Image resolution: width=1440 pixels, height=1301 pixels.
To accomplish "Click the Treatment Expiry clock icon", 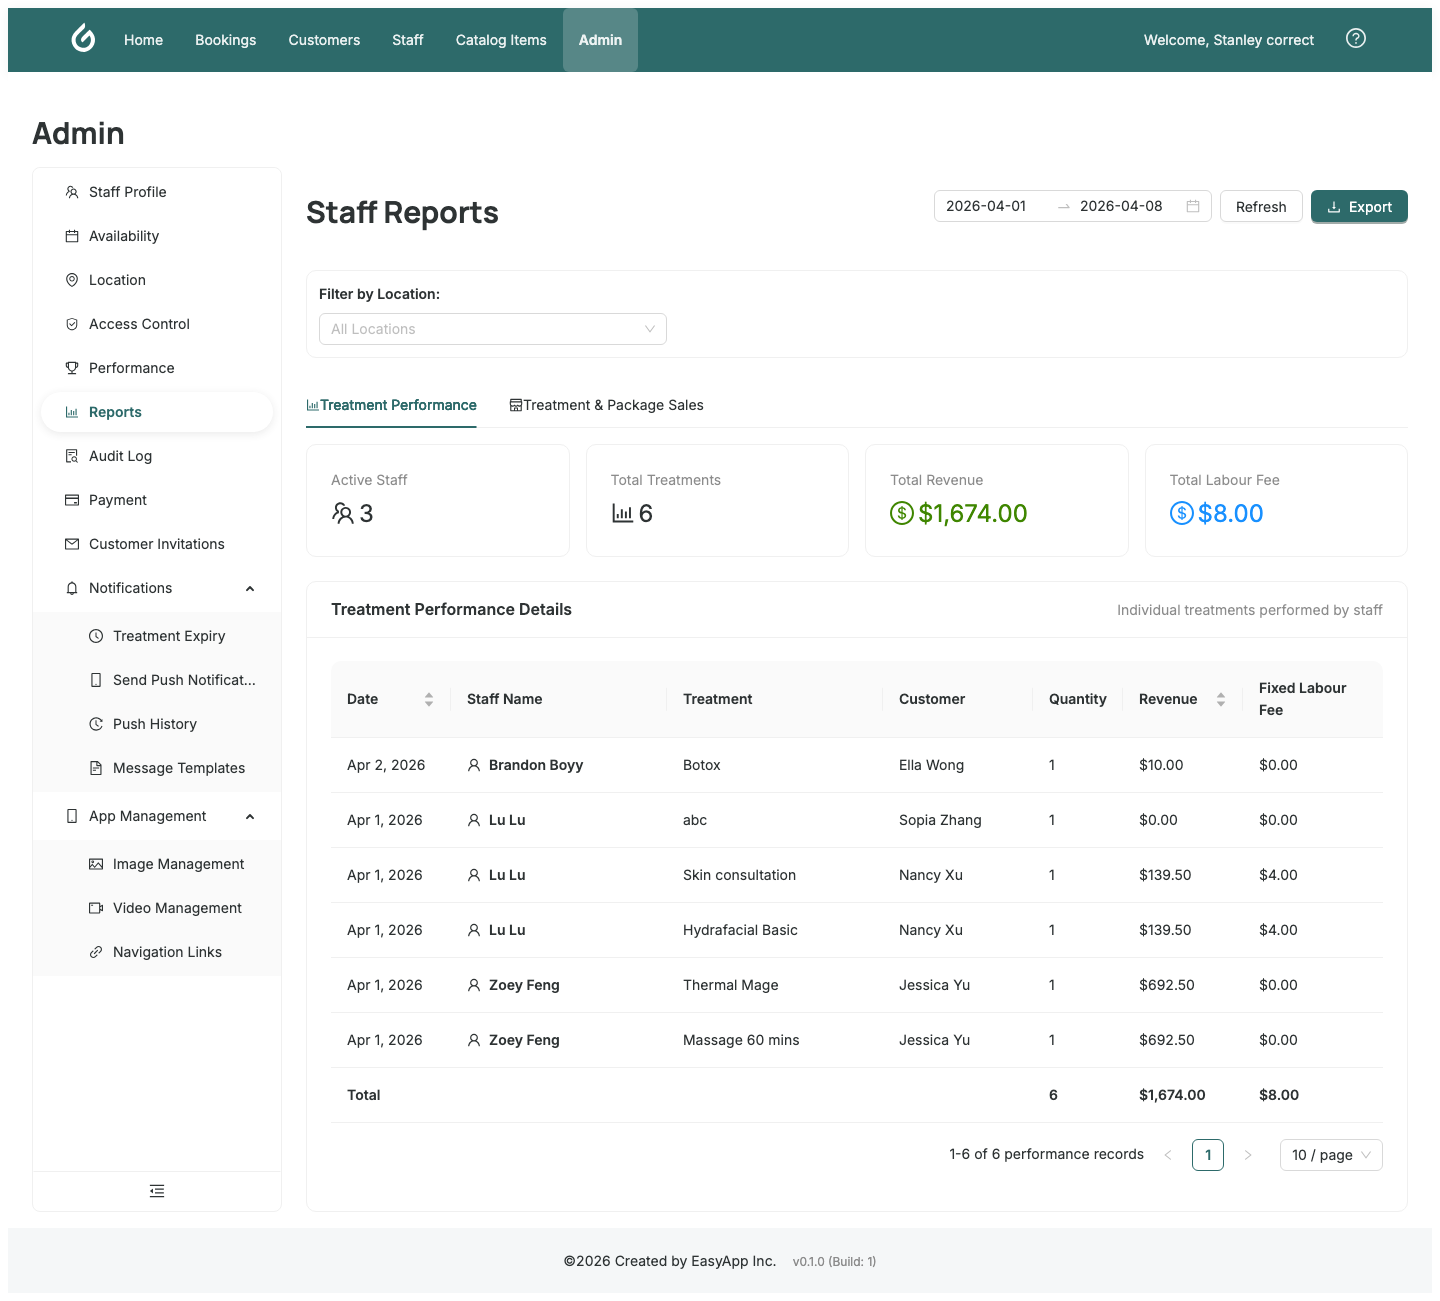I will pyautogui.click(x=96, y=636).
